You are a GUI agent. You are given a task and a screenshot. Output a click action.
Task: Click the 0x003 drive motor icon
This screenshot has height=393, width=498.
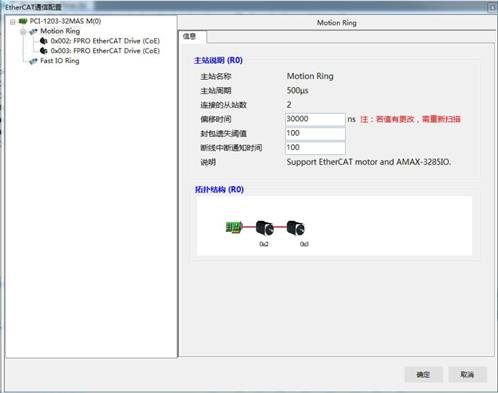pos(44,51)
